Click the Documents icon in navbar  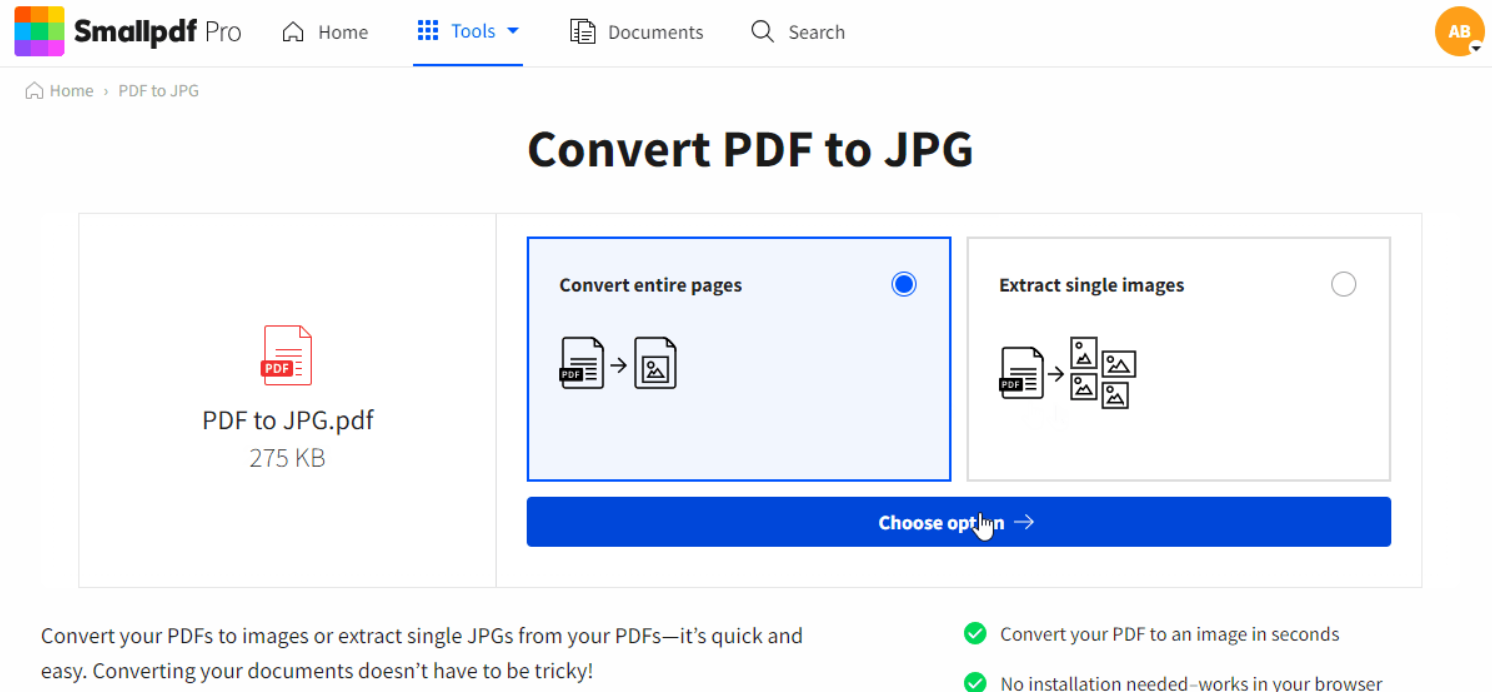582,32
